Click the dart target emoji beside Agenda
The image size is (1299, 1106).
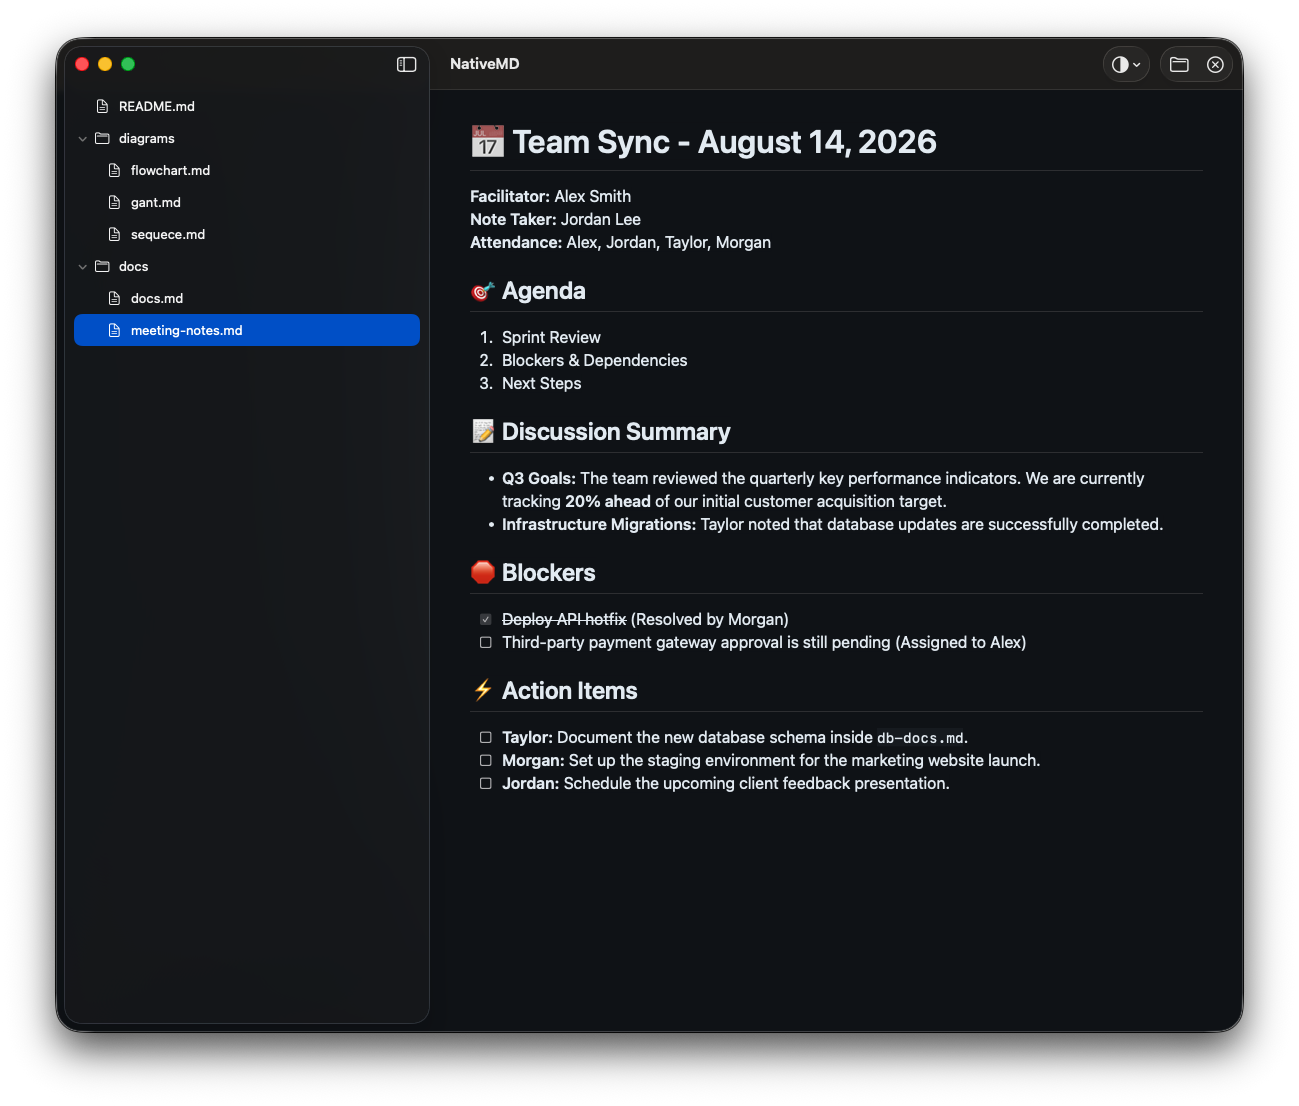pyautogui.click(x=483, y=291)
